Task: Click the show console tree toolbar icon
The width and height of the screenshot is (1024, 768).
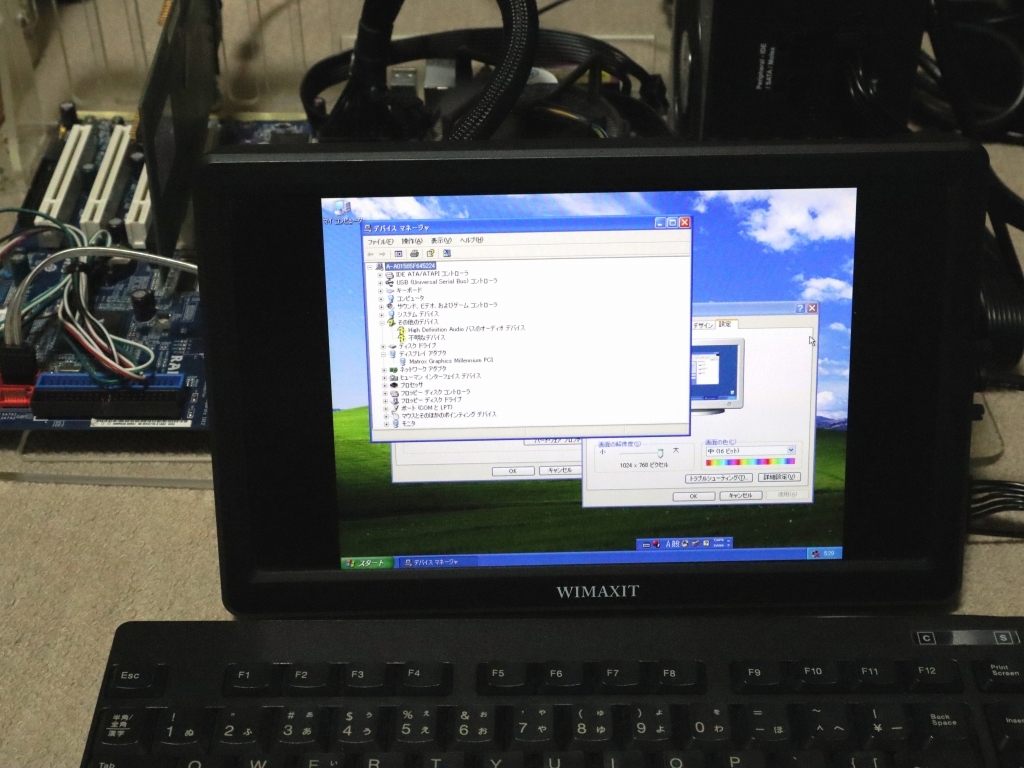Action: pos(398,254)
